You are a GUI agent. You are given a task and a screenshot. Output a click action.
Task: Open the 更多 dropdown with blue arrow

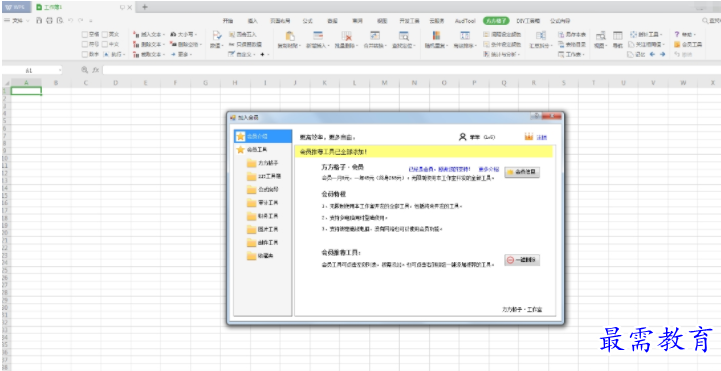click(181, 54)
